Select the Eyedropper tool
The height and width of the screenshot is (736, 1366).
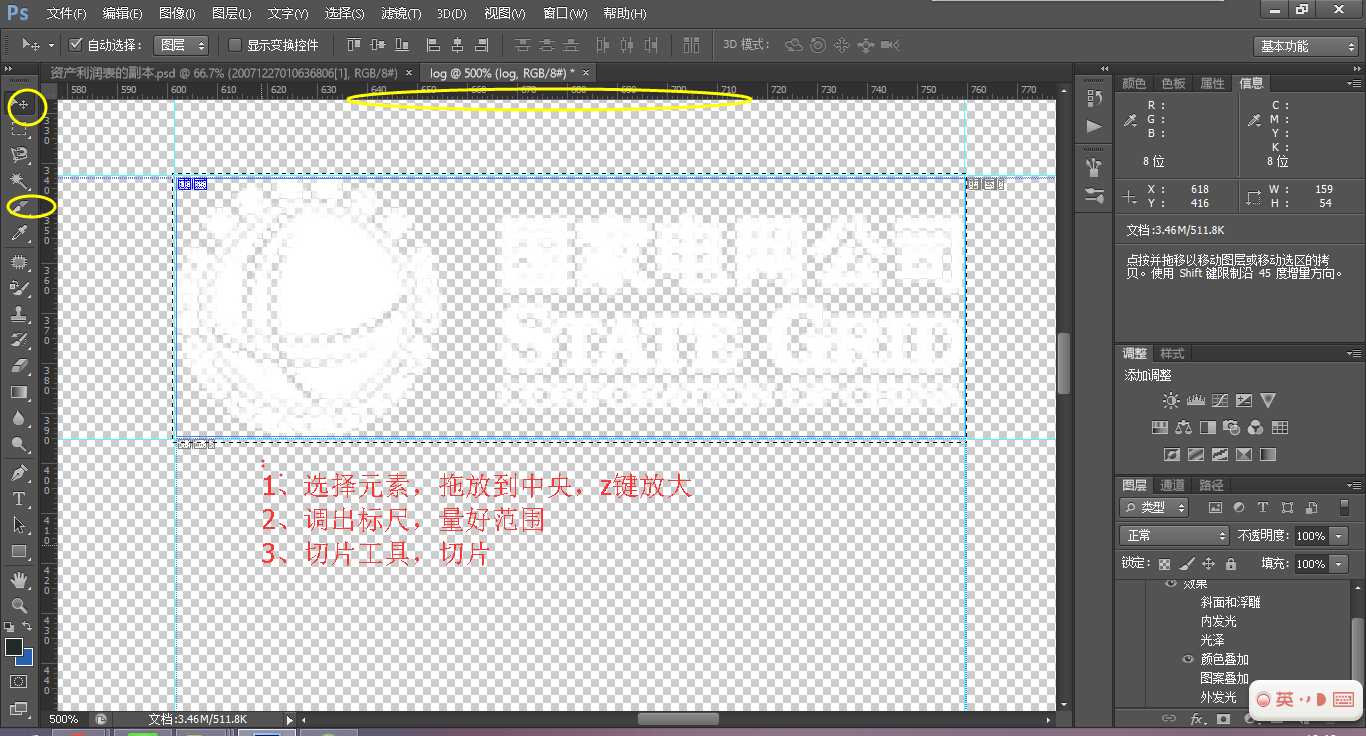tap(20, 234)
